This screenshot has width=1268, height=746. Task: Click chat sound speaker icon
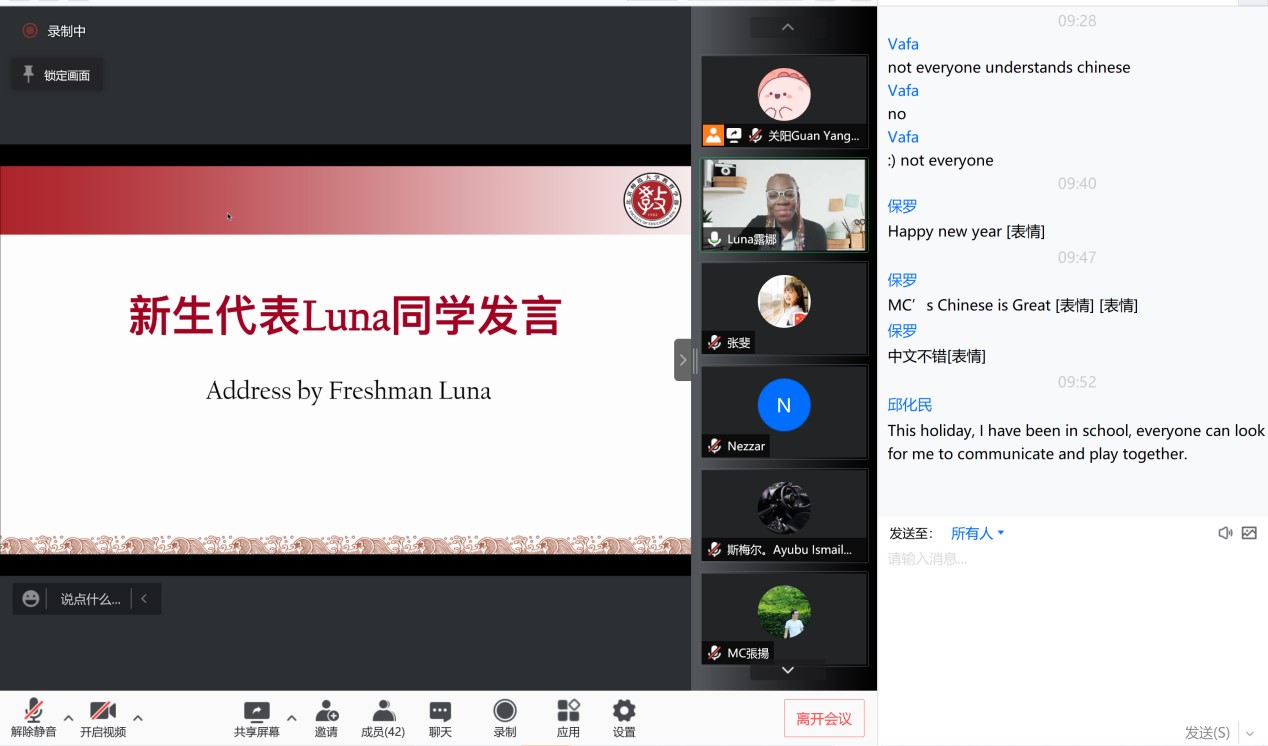point(1225,533)
